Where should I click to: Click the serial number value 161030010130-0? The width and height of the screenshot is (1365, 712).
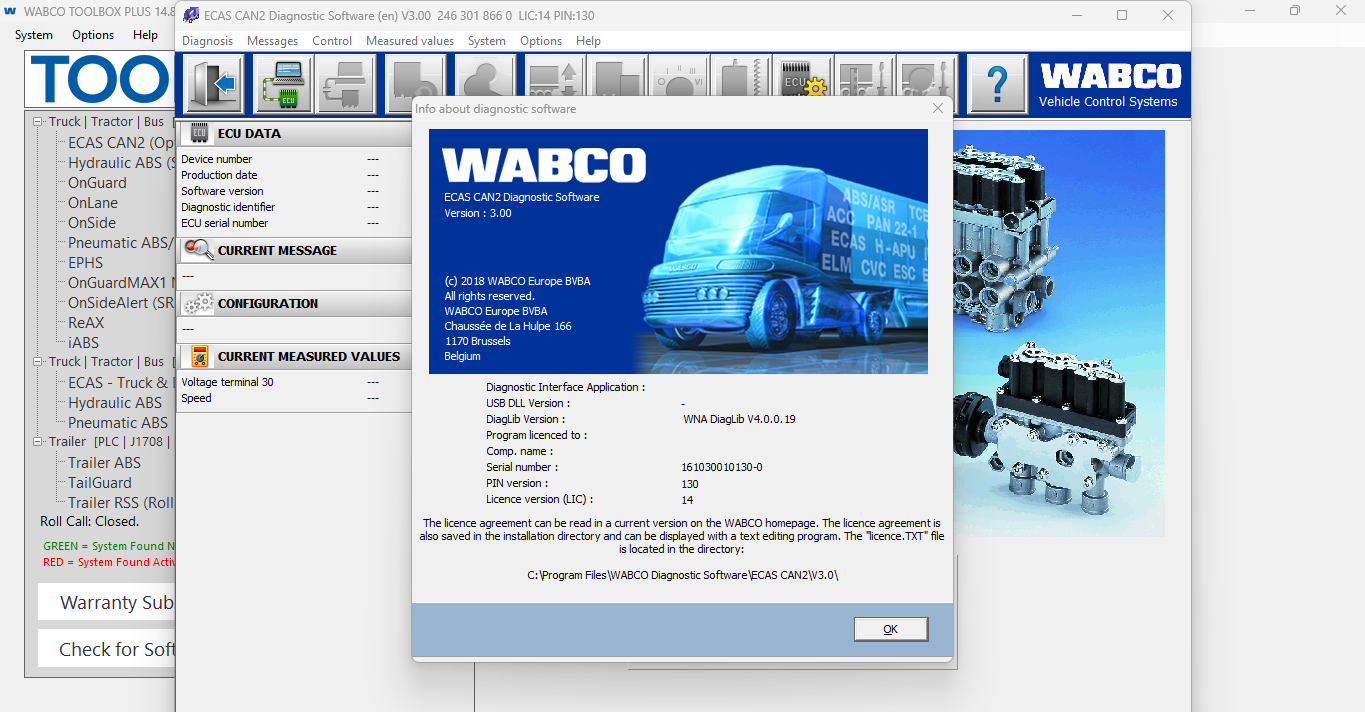tap(722, 467)
